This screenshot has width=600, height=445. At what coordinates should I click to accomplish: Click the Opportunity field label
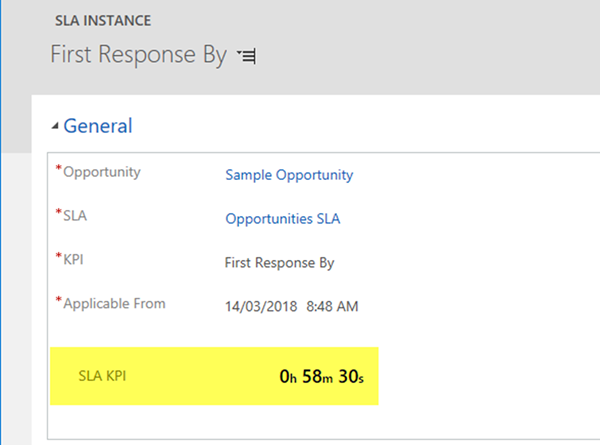click(101, 172)
